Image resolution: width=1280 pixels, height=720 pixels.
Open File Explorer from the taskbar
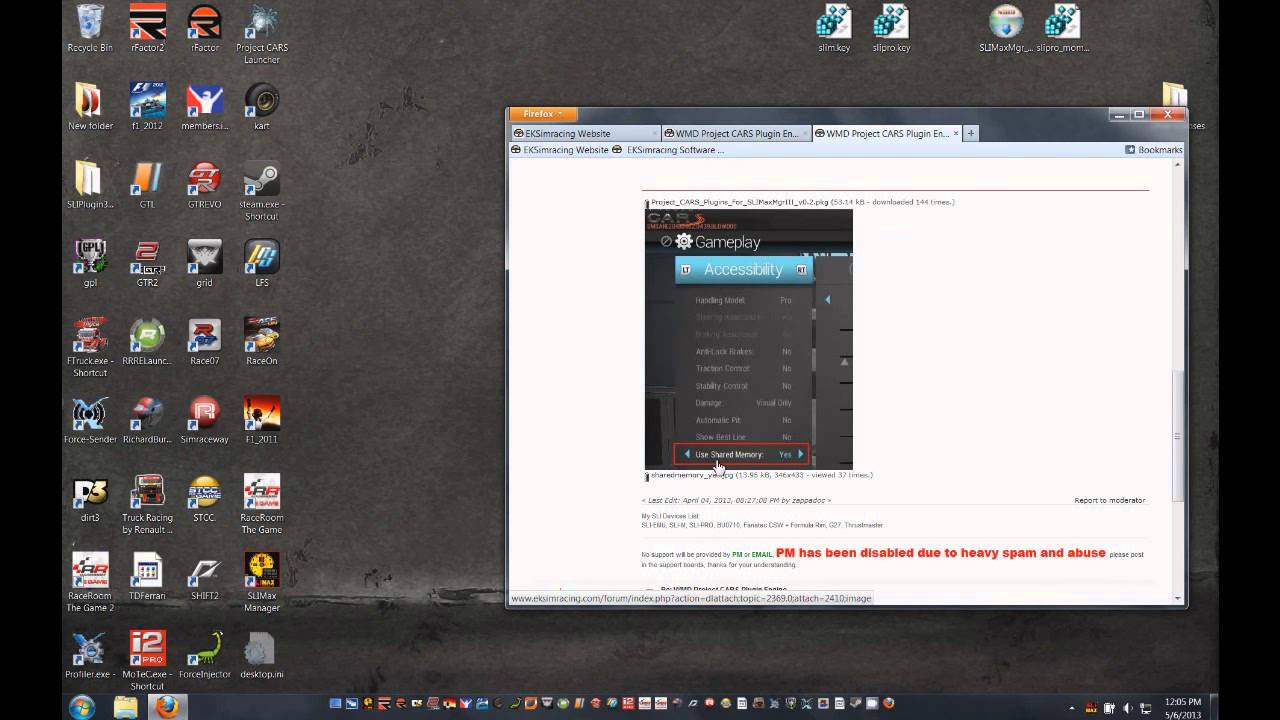tap(125, 706)
